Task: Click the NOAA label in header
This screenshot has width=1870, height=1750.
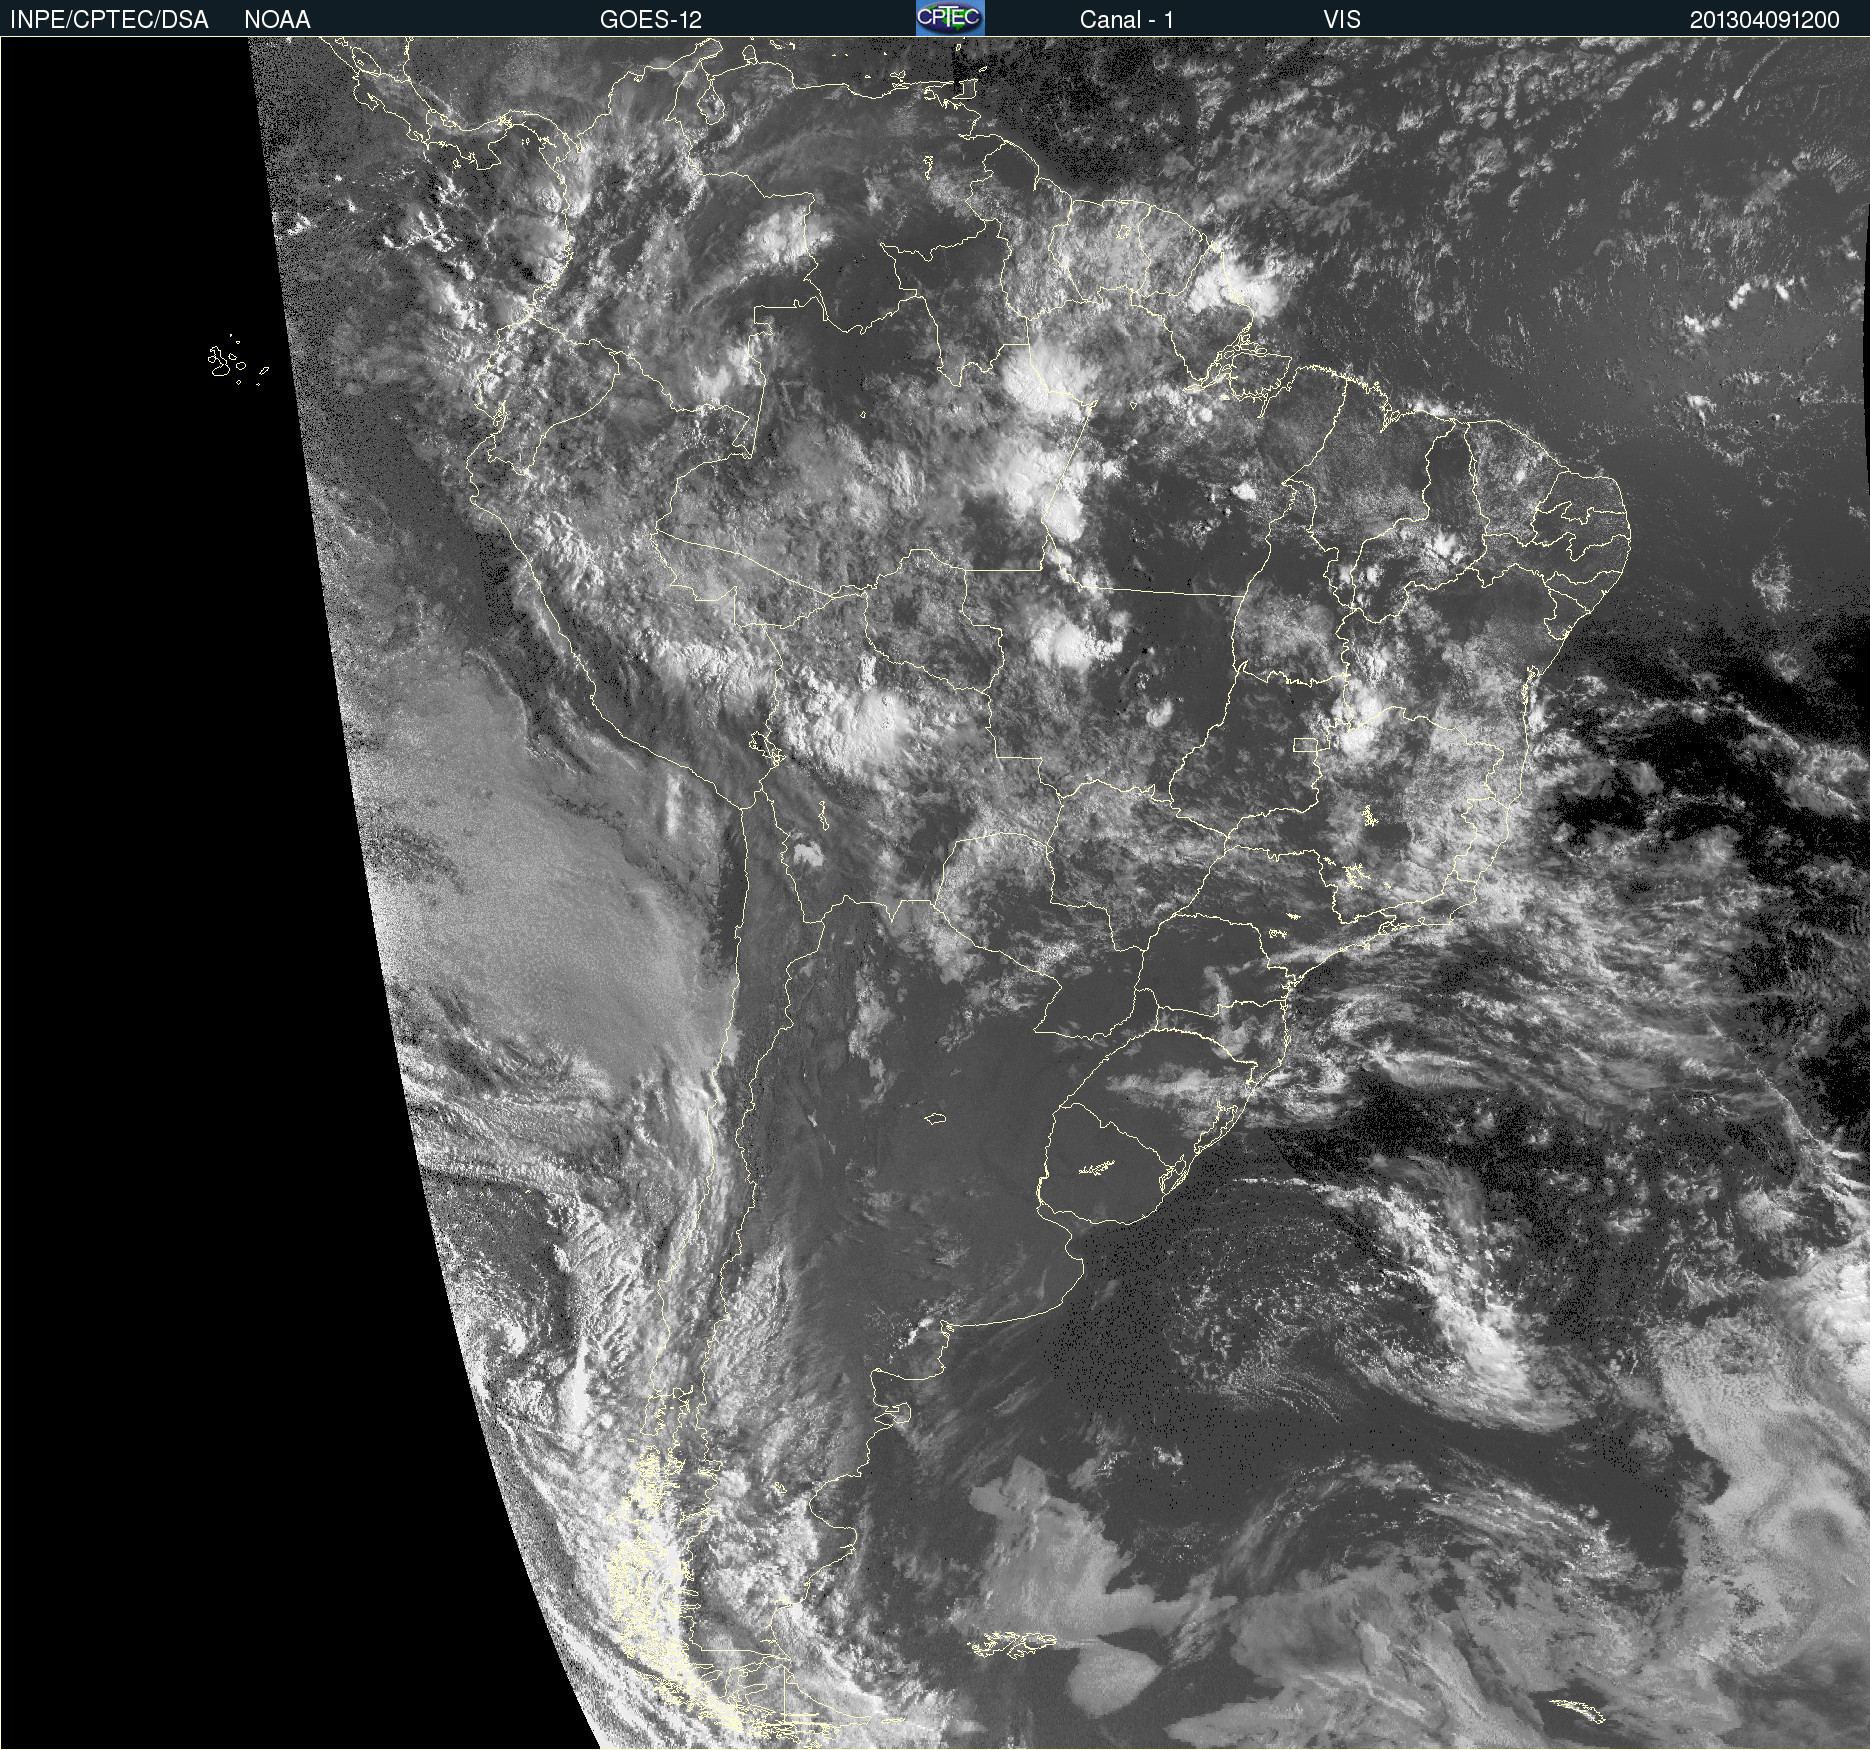Action: click(x=277, y=20)
